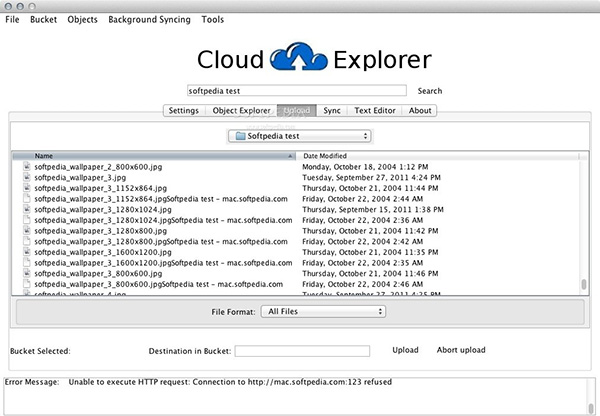Click document icon of 1280x800.jpgSoftpedia test file
Viewport: 600px width, 416px height.
[x=26, y=241]
